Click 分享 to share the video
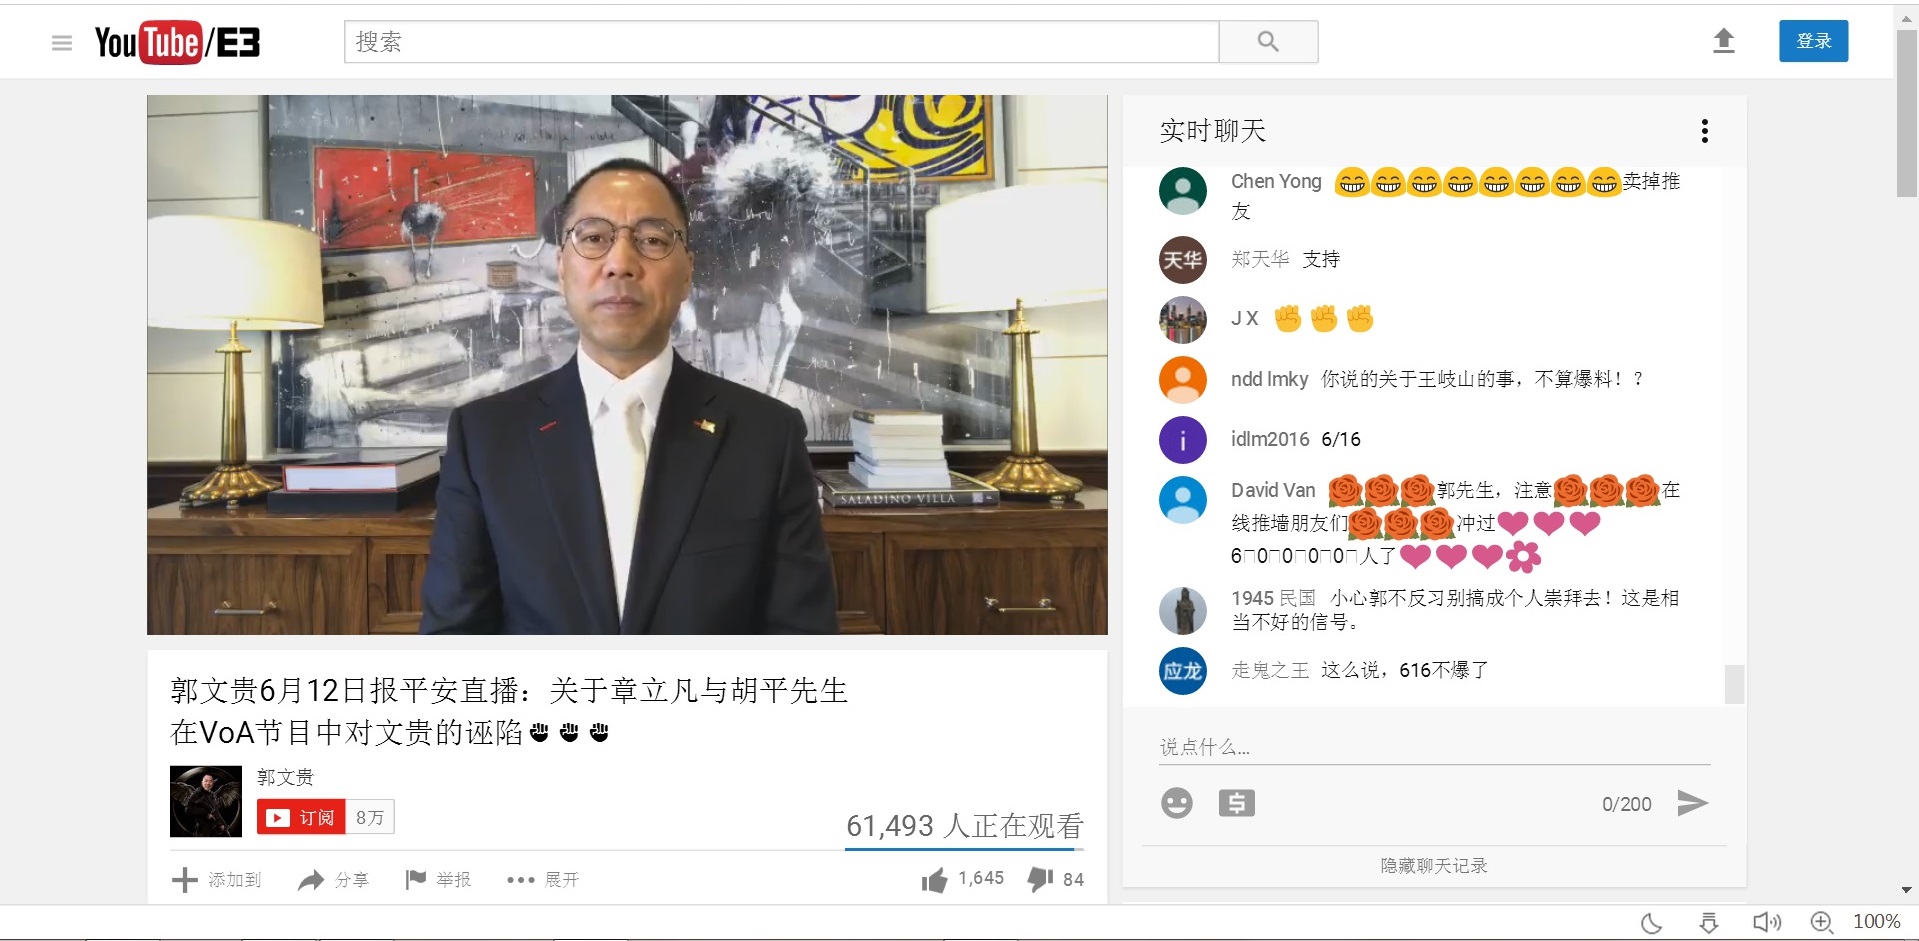 (x=334, y=880)
